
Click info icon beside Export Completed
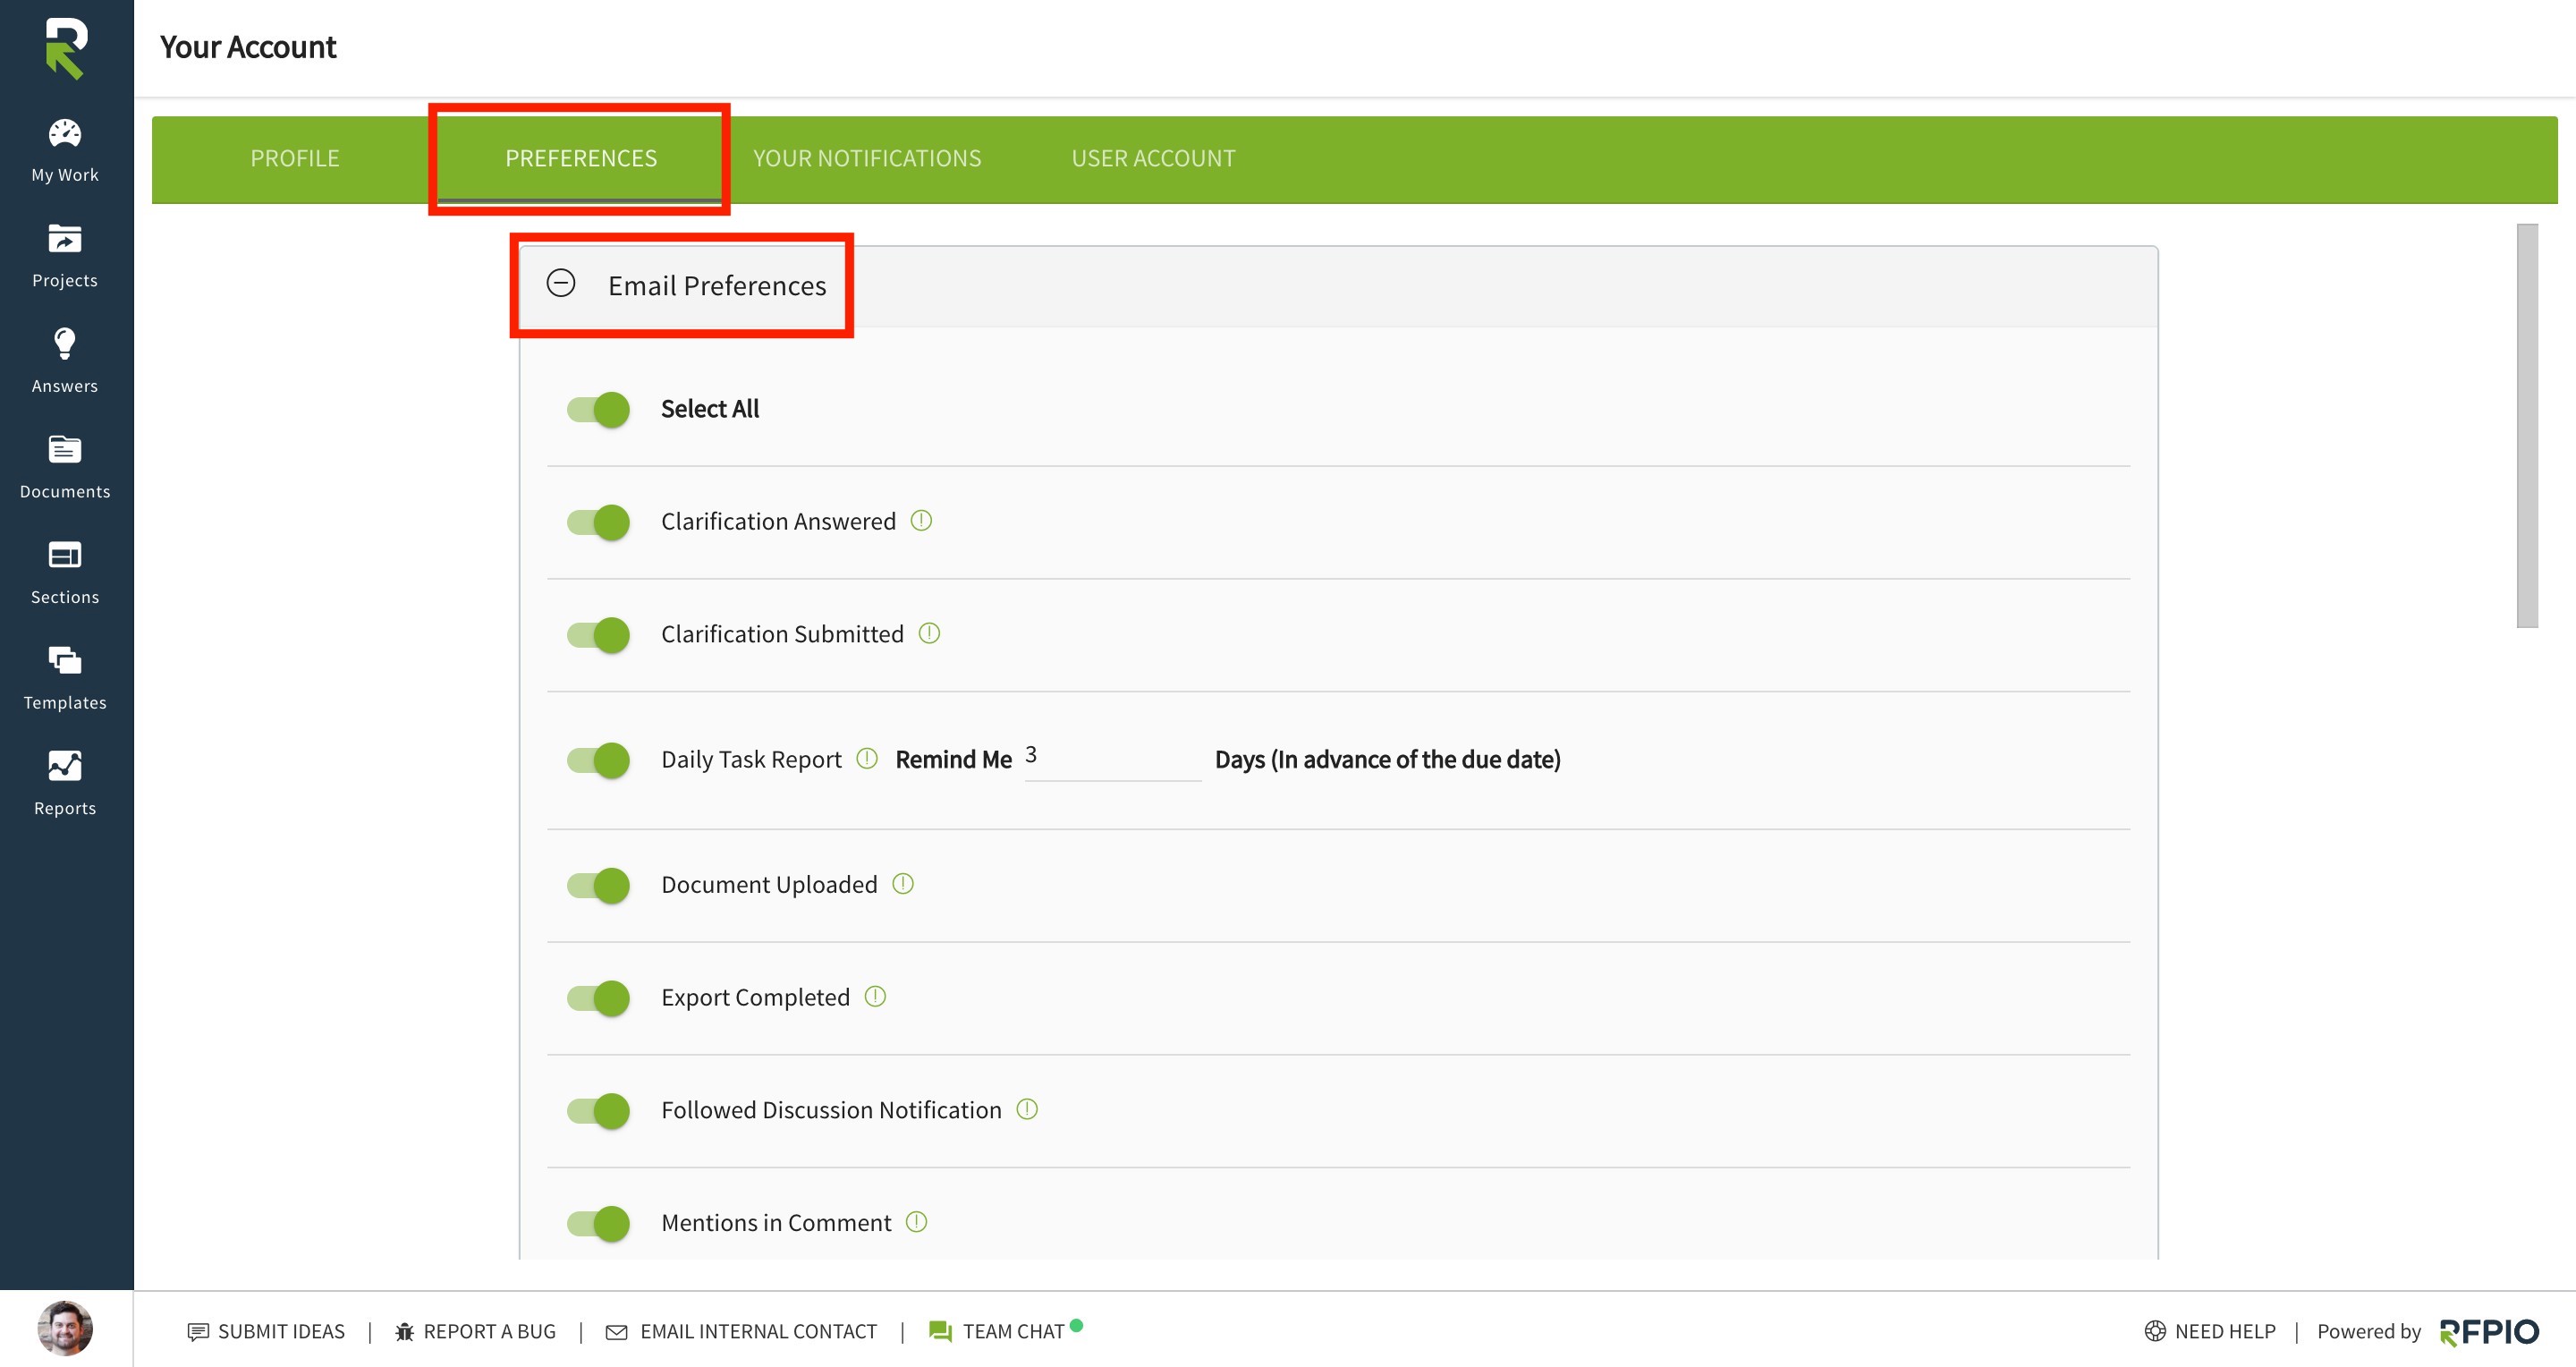pos(875,997)
